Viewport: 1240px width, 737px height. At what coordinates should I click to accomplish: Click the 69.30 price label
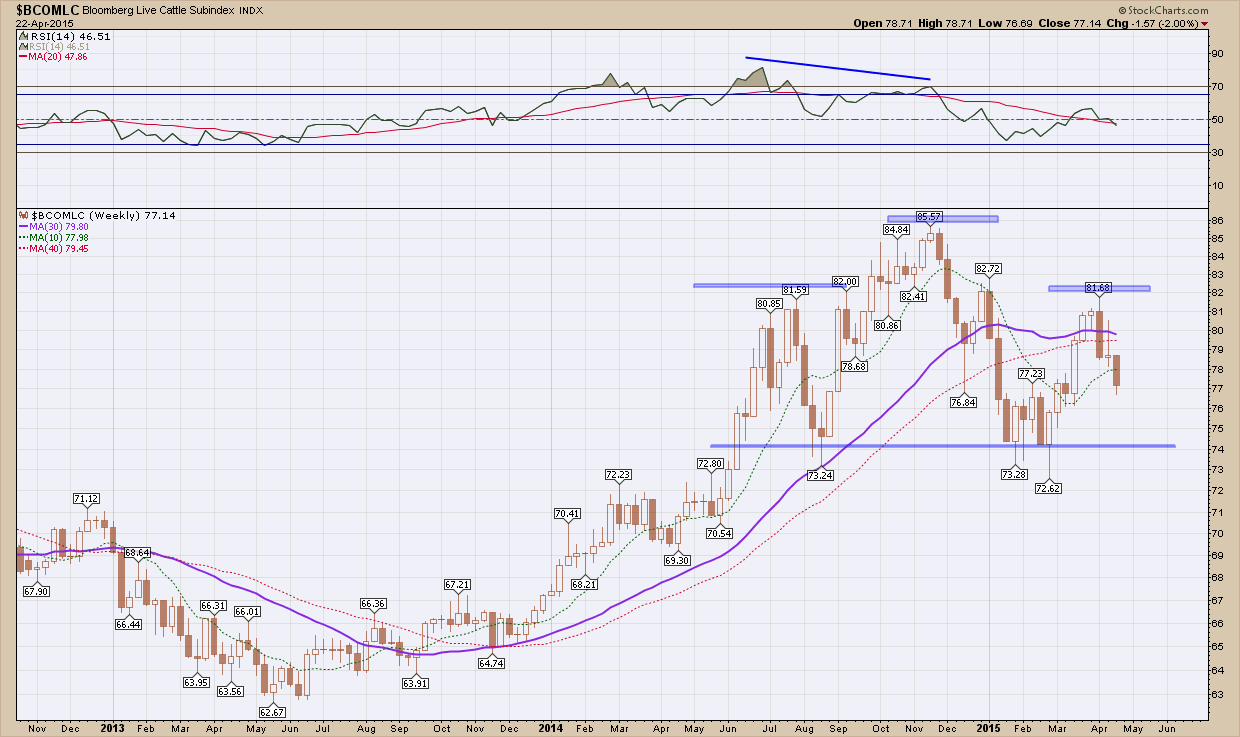(x=678, y=560)
